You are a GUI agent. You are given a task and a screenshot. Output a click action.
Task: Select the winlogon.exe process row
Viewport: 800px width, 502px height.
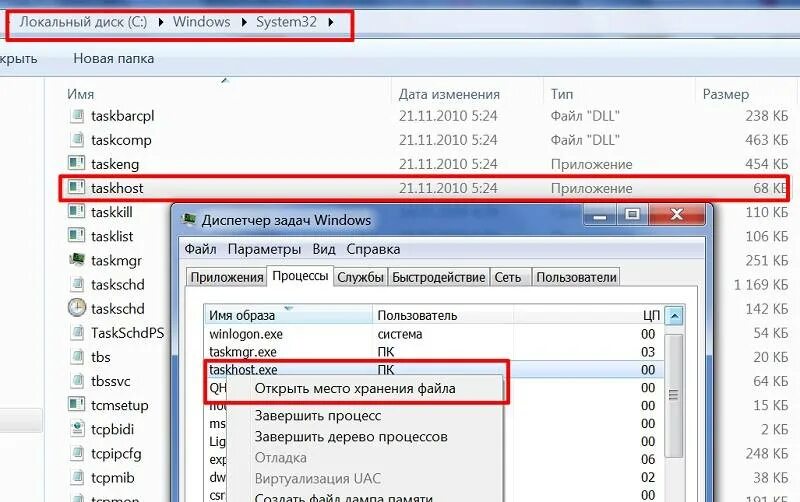point(434,334)
